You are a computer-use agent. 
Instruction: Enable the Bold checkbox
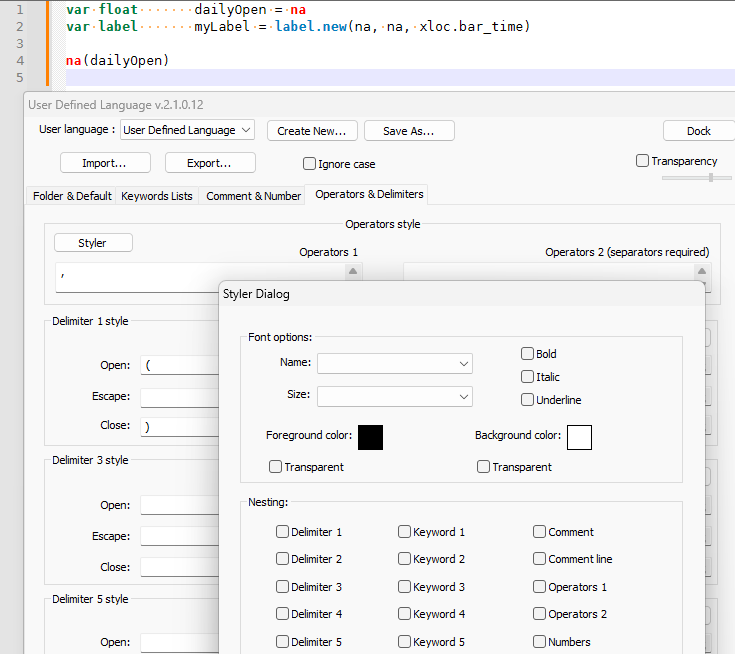coord(527,353)
